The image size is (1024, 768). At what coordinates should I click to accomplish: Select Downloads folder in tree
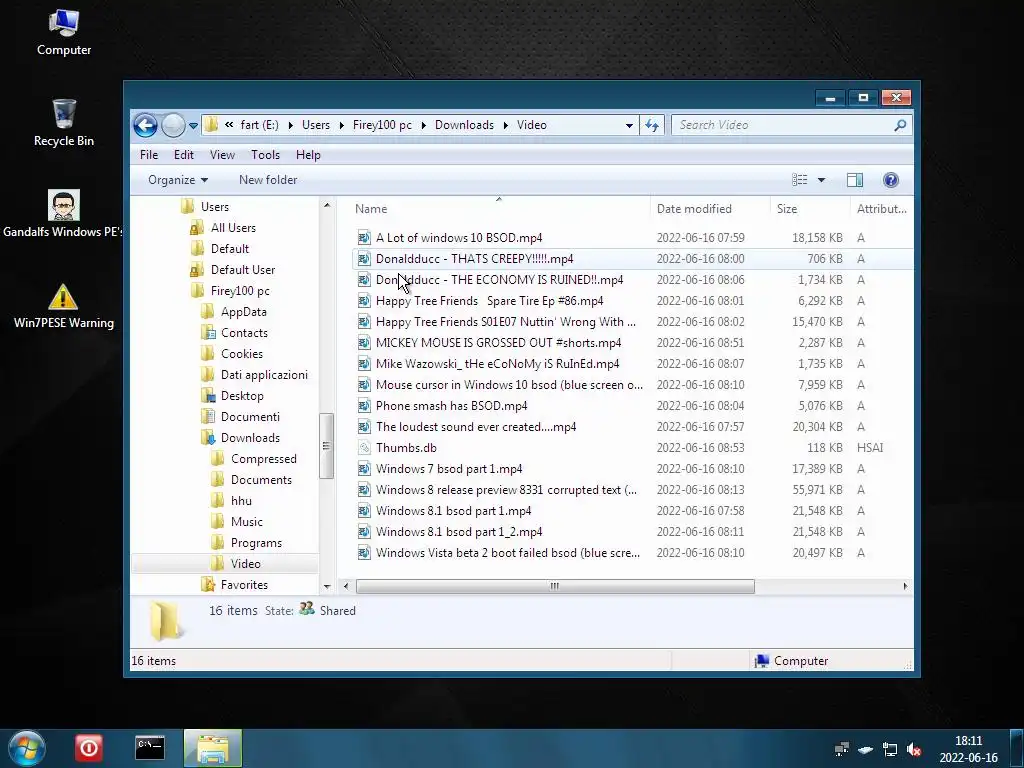point(250,438)
